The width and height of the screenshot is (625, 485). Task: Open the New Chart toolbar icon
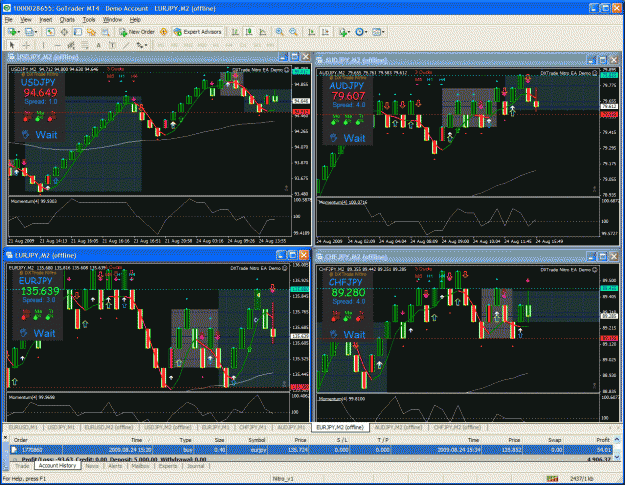click(x=12, y=32)
